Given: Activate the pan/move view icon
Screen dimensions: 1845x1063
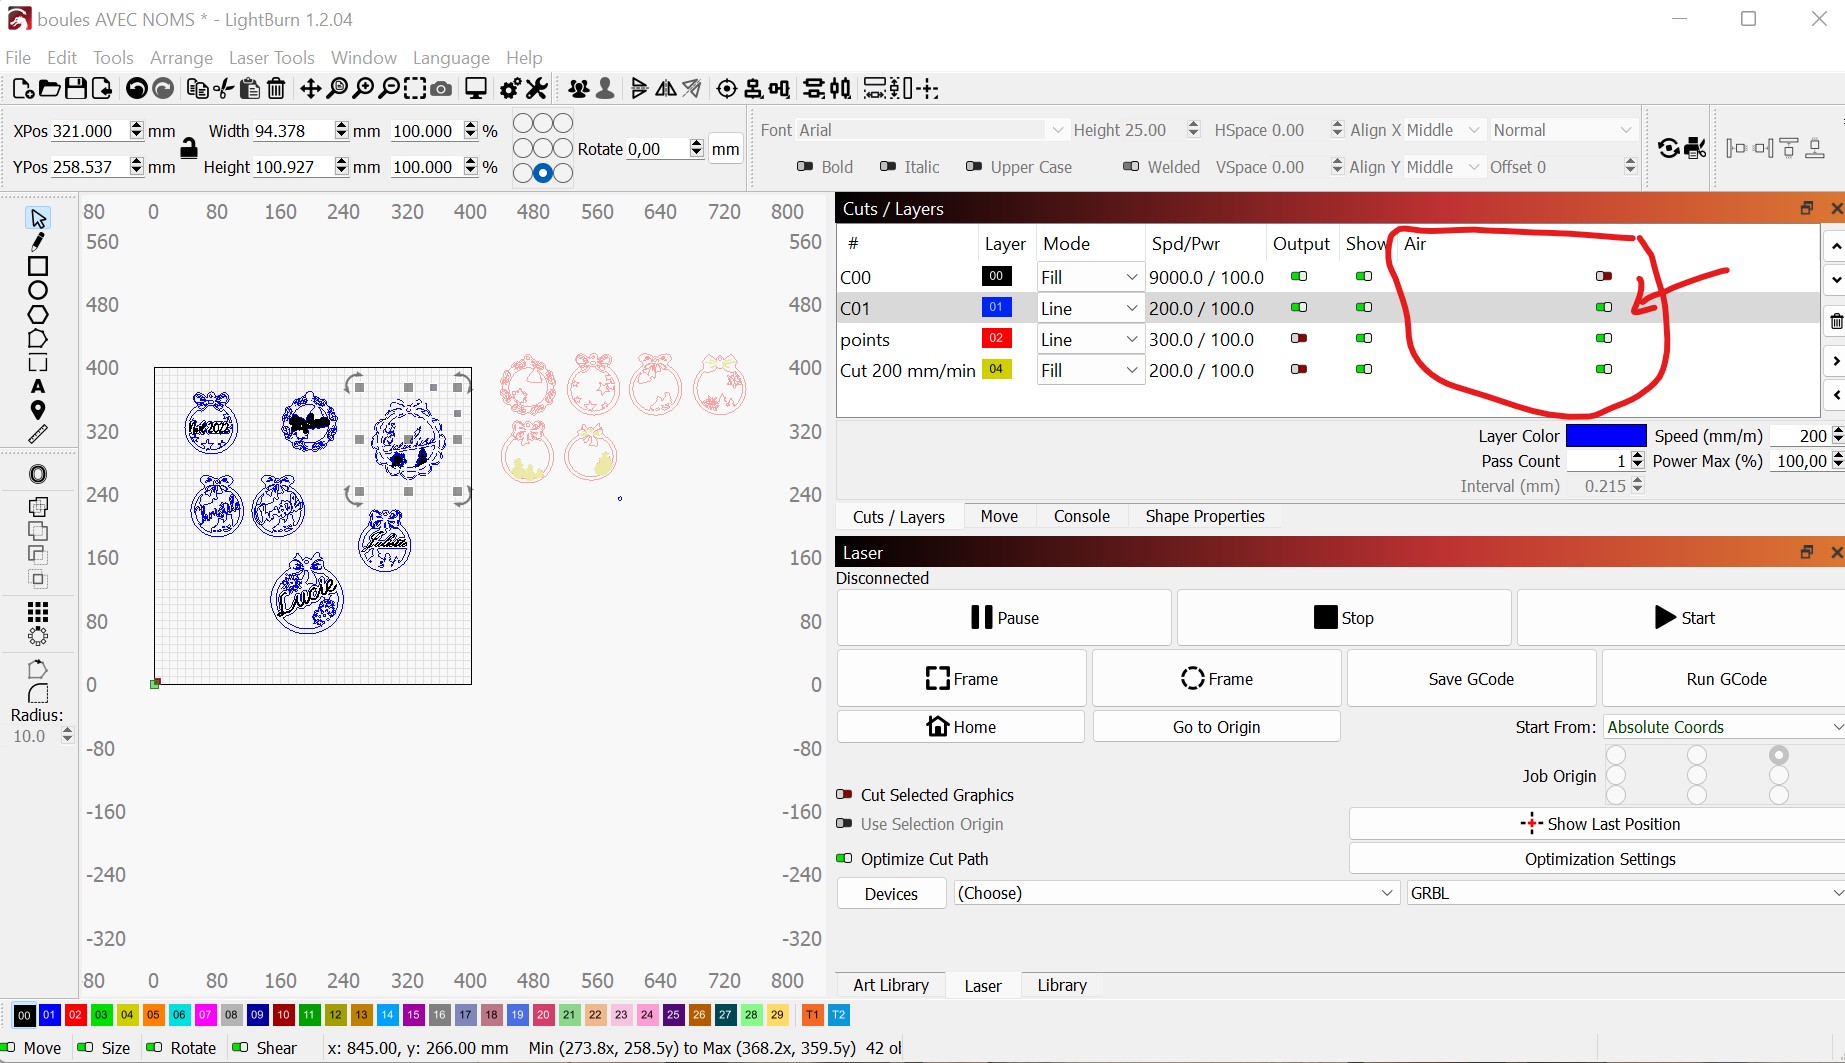Looking at the screenshot, I should coord(311,89).
